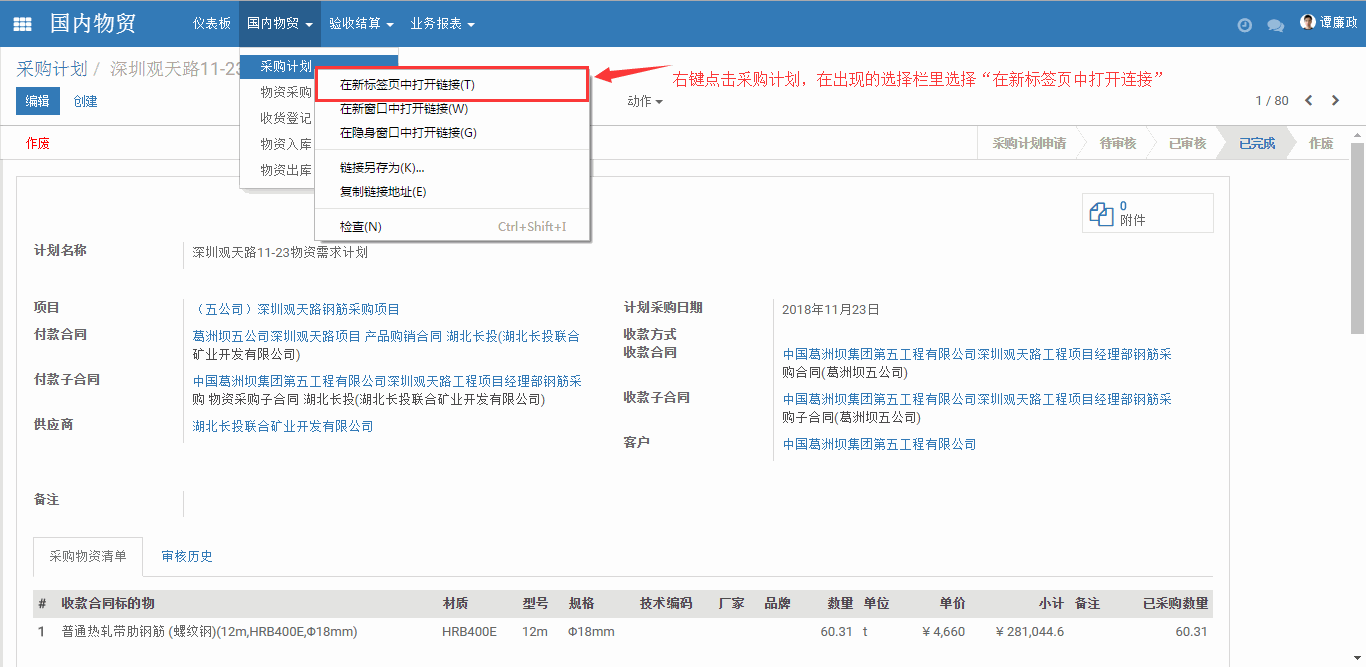Image resolution: width=1366 pixels, height=667 pixels.
Task: Select 在新标签页中打开链接 from context menu
Action: (x=407, y=85)
